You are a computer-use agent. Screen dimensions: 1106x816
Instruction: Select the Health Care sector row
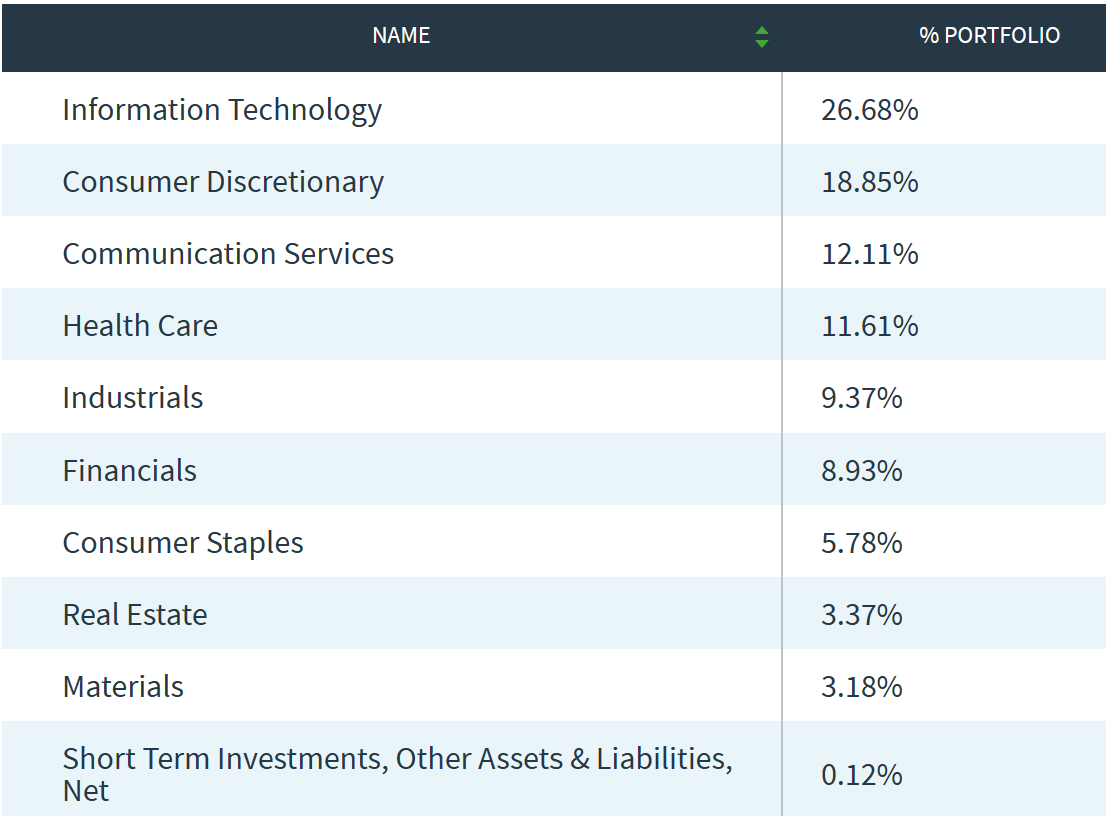coord(140,325)
